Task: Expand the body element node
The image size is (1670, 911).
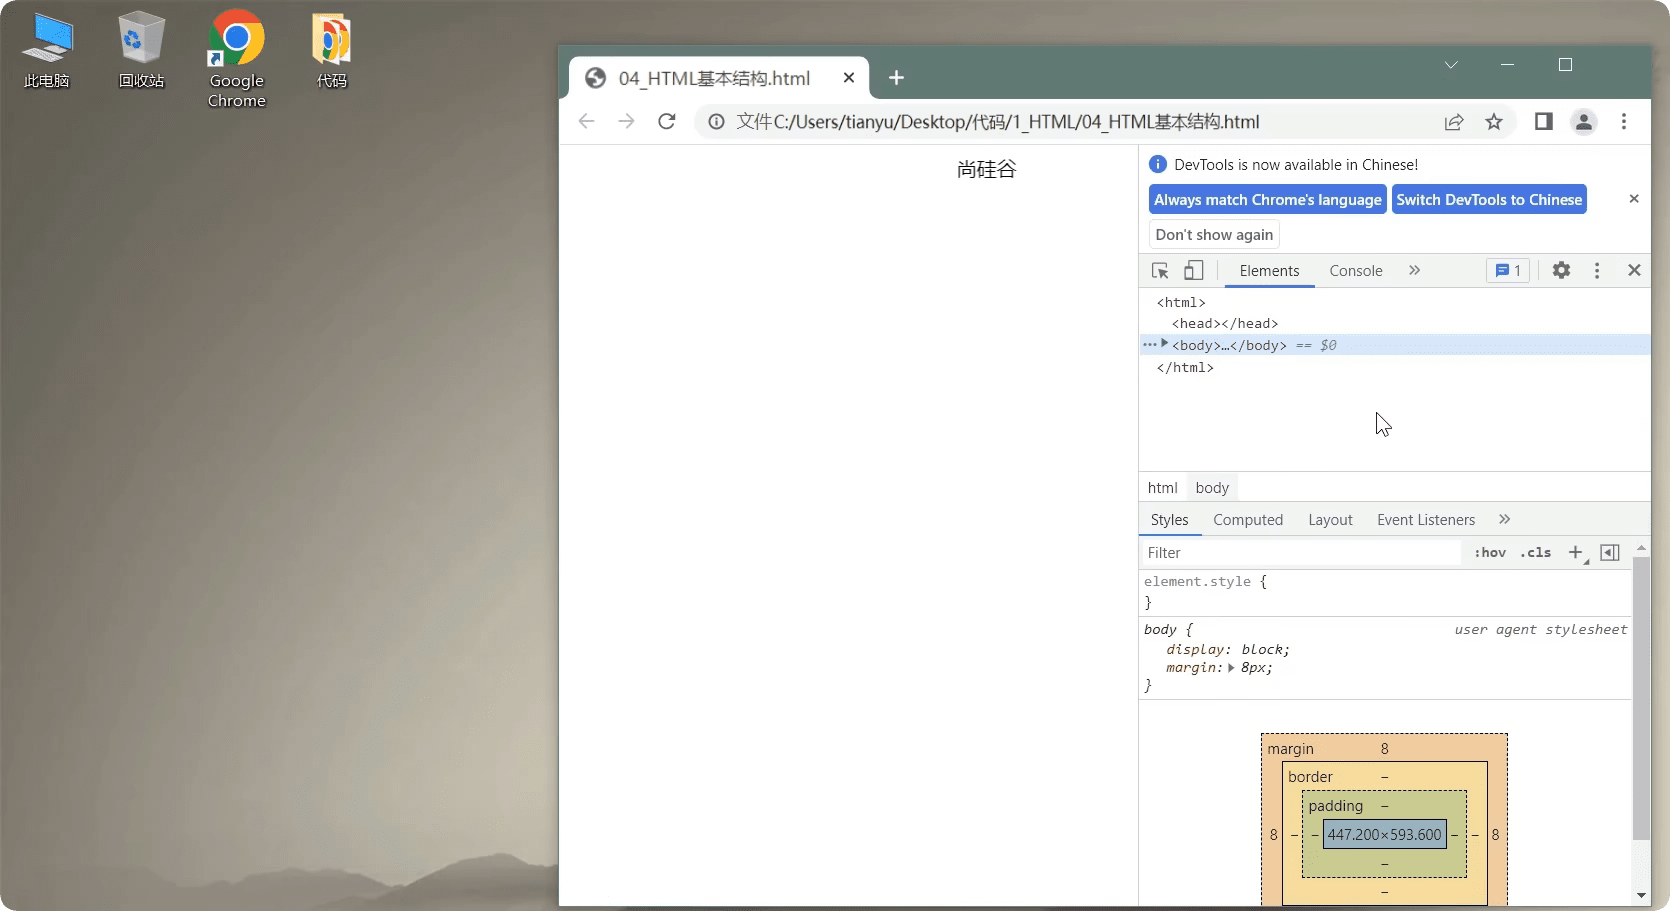Action: tap(1164, 344)
